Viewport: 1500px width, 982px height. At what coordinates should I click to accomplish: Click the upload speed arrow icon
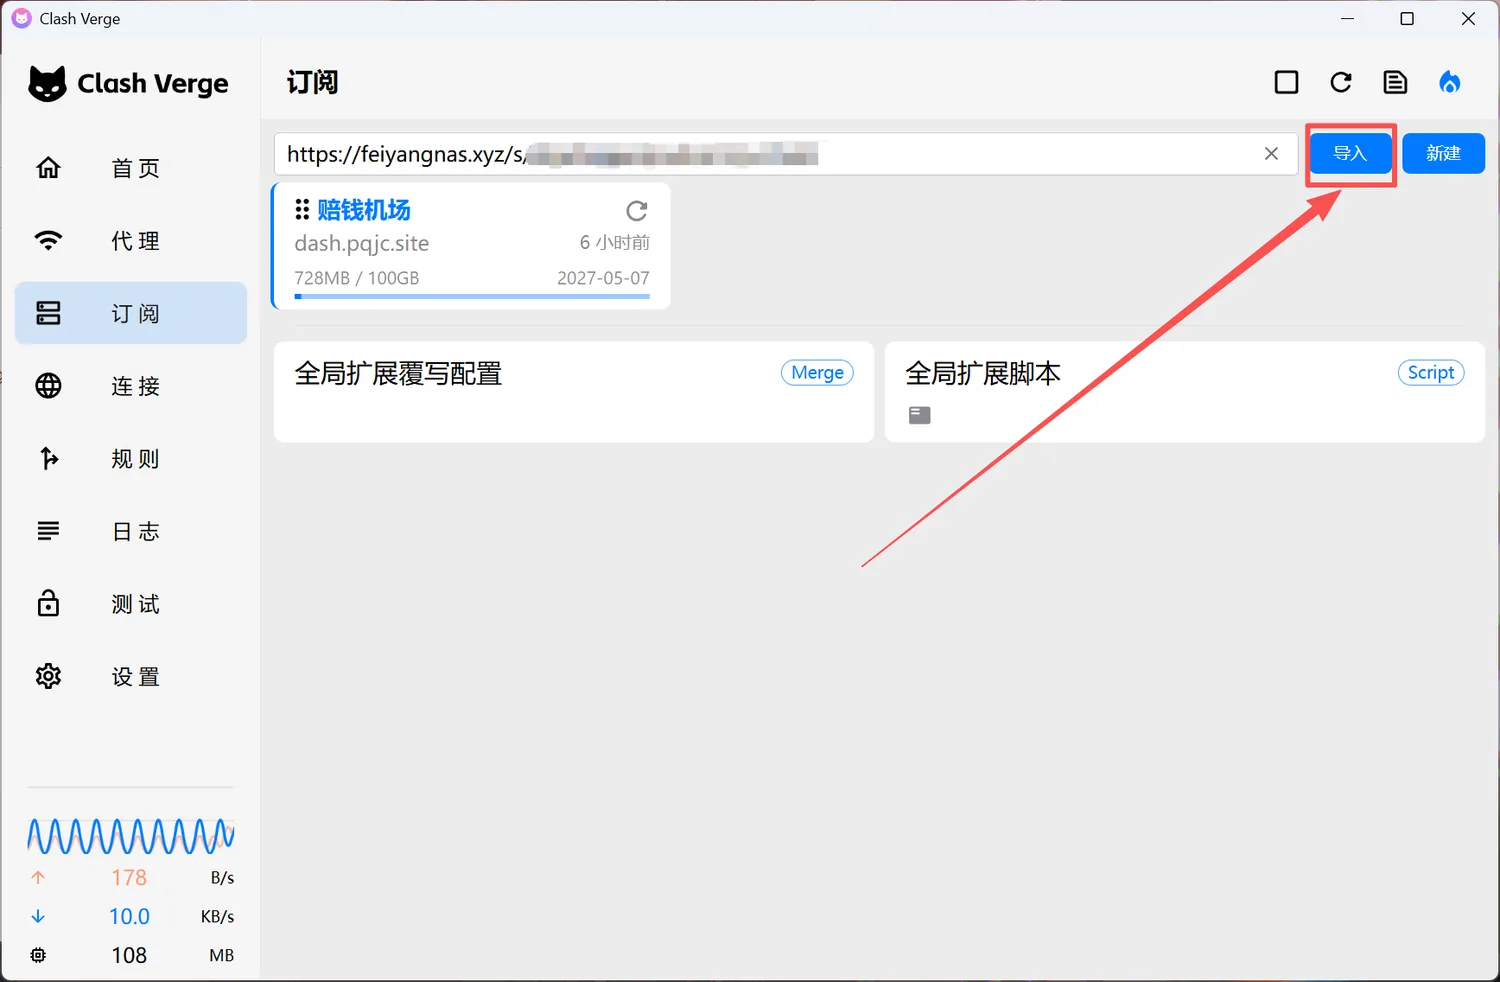coord(38,877)
